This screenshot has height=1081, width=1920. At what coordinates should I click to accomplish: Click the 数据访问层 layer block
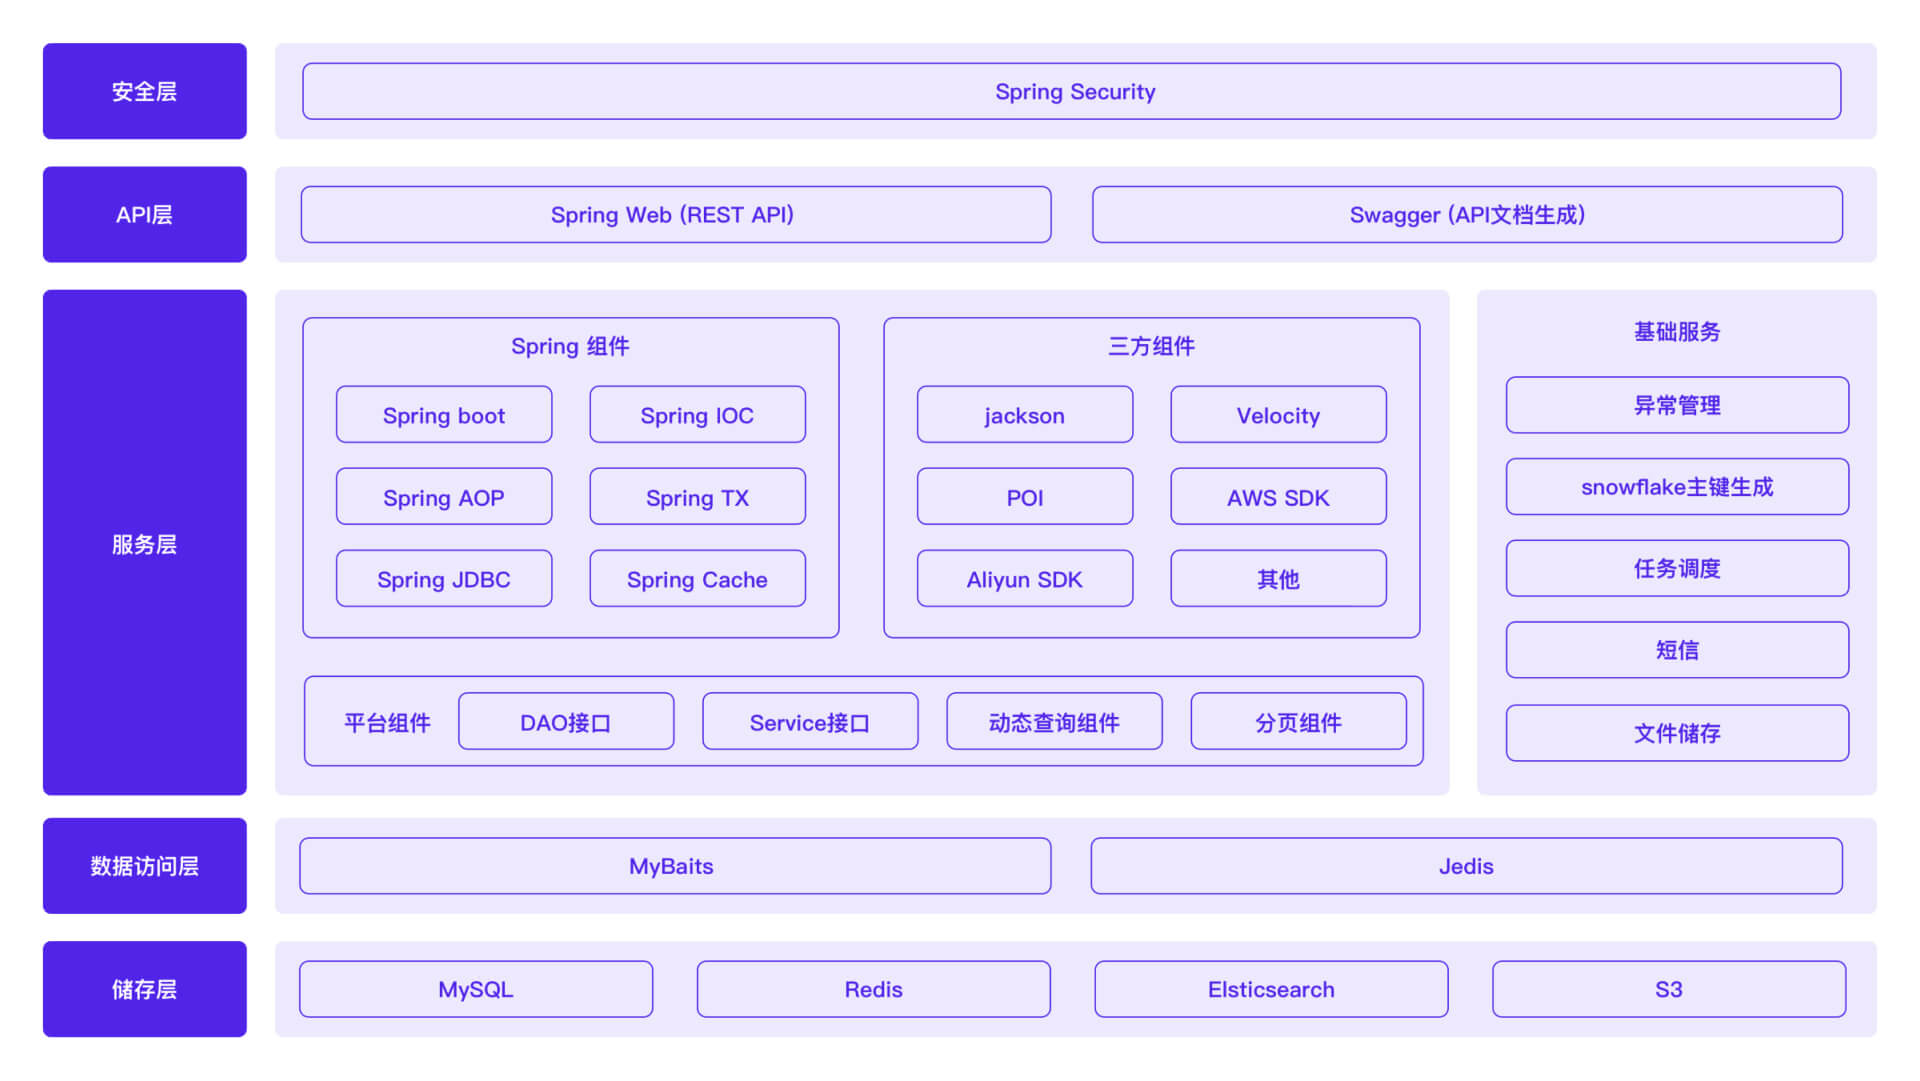[144, 866]
